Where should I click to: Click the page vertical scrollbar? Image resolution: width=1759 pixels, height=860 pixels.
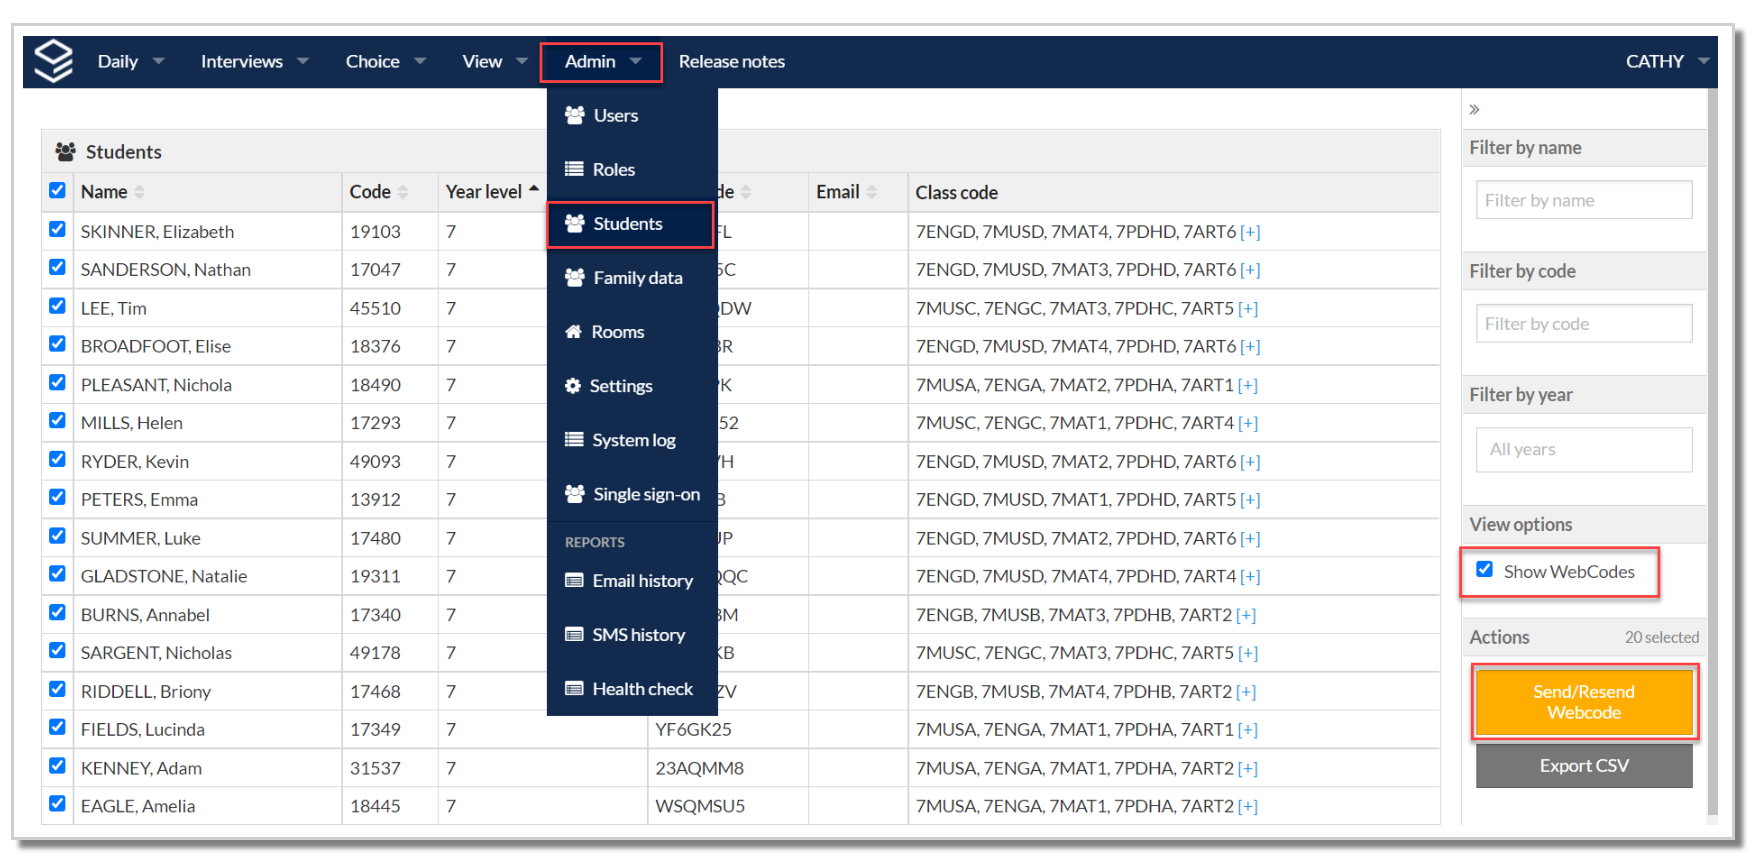[1712, 450]
